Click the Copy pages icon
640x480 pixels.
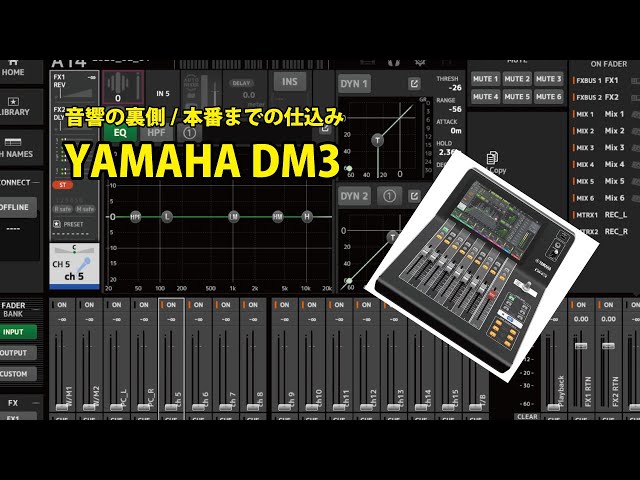coord(492,158)
